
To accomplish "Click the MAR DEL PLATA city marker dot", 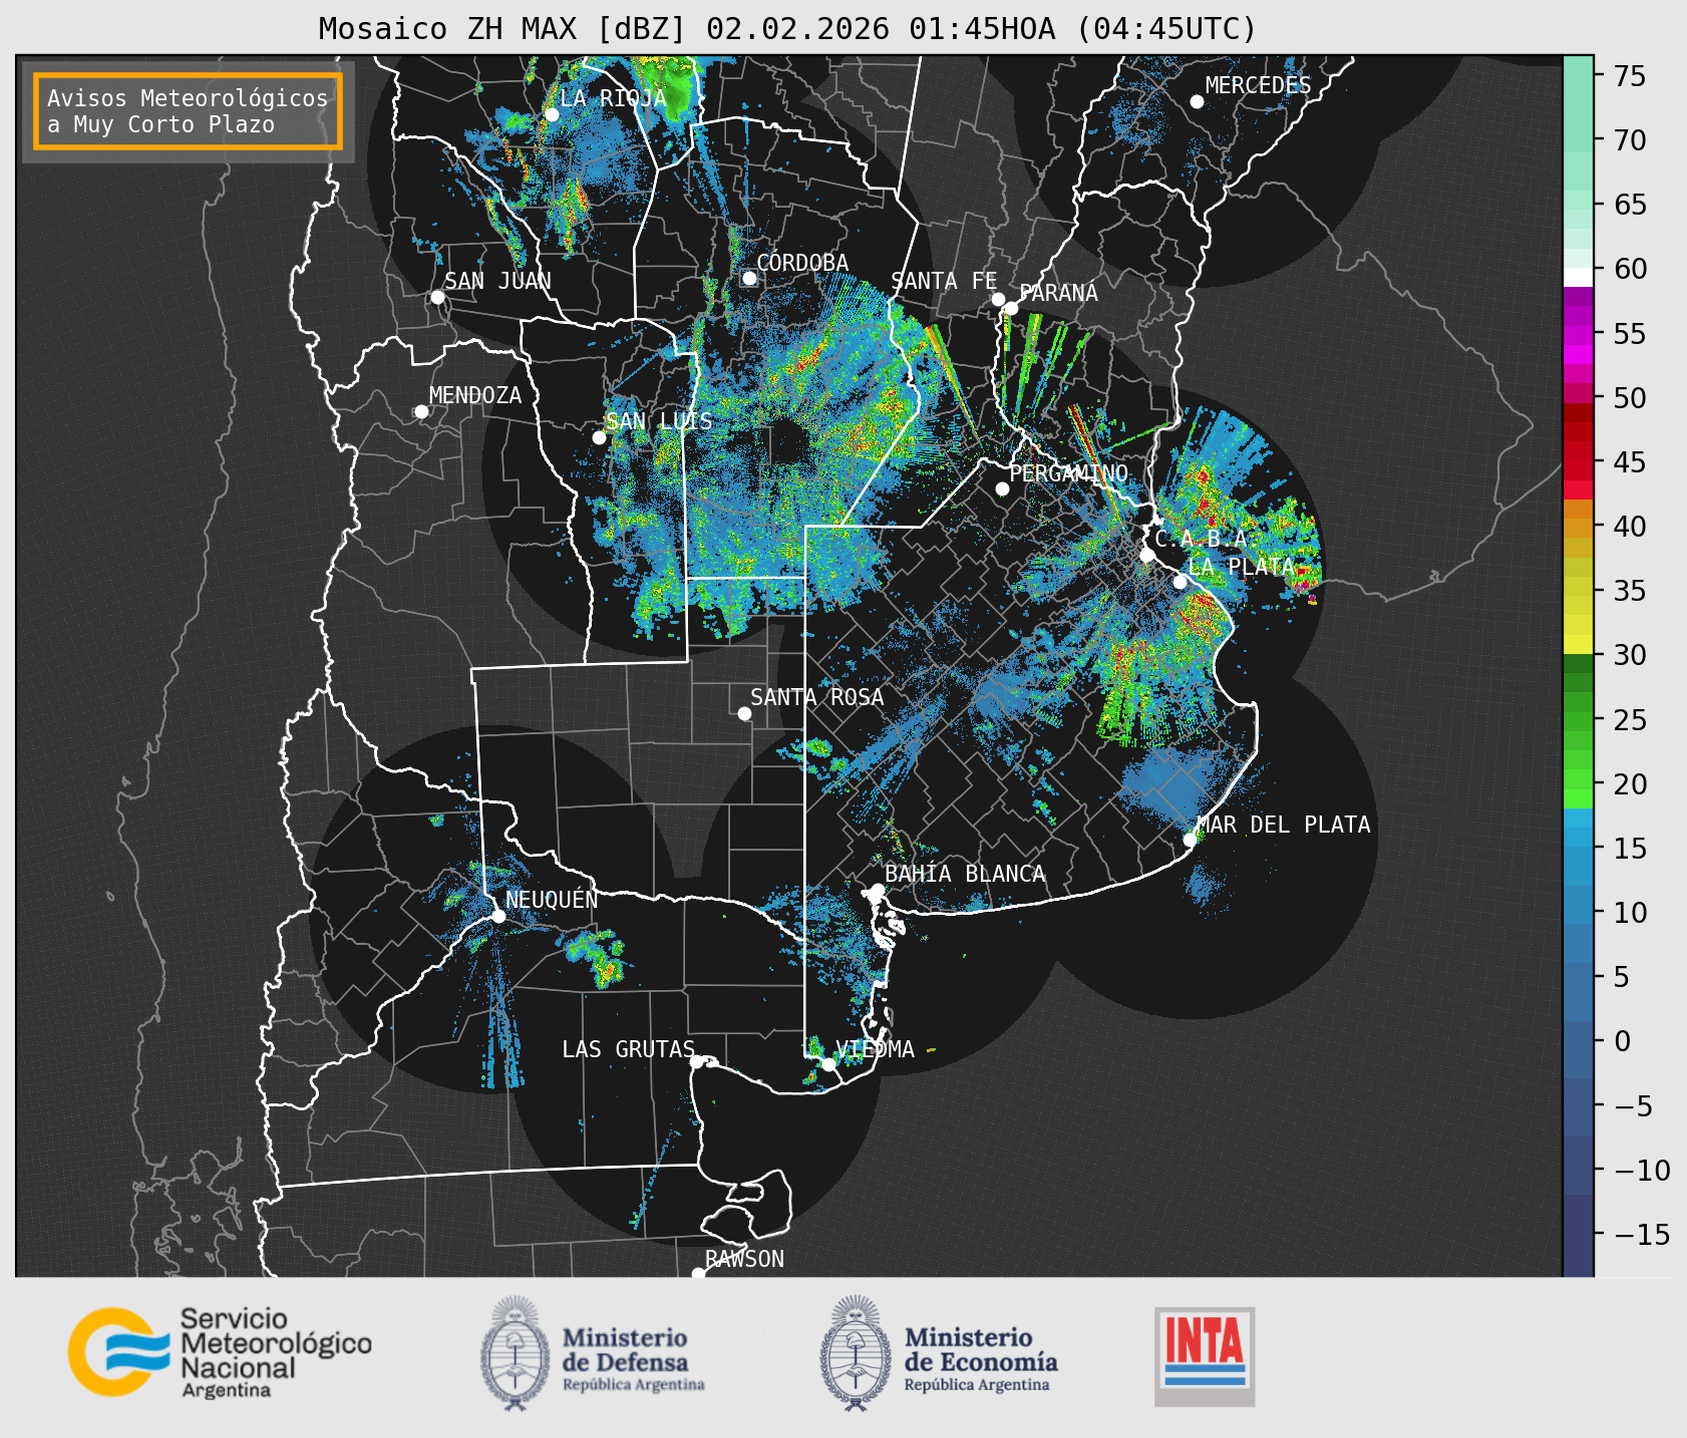I will pyautogui.click(x=1190, y=840).
